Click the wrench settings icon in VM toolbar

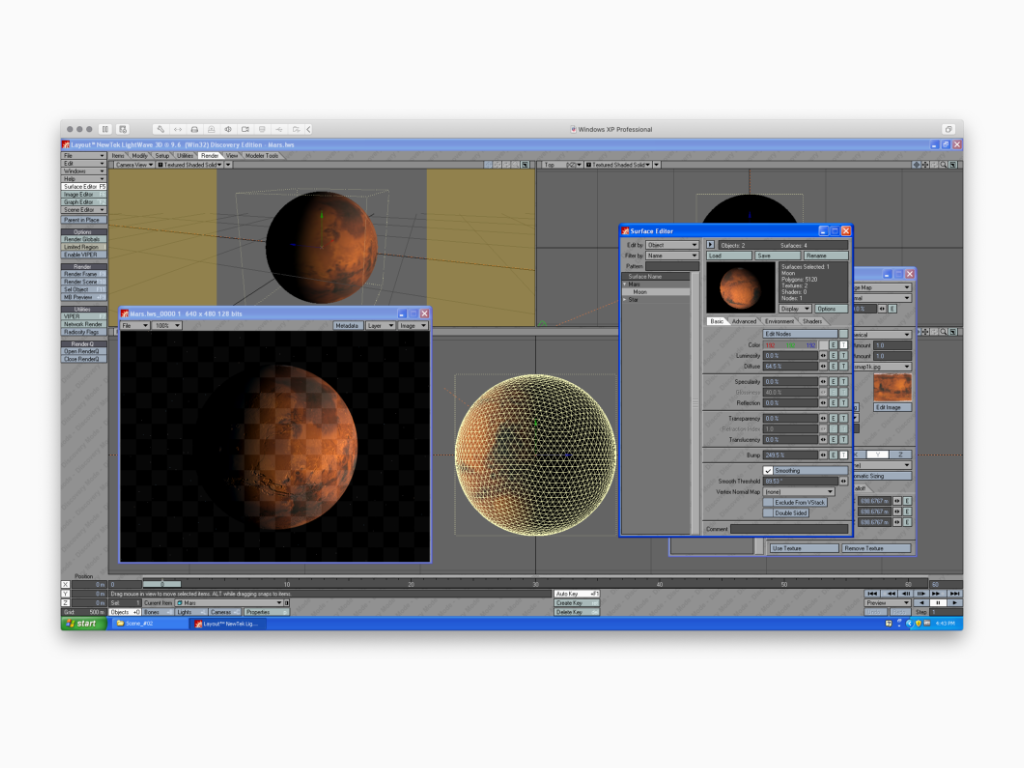161,129
